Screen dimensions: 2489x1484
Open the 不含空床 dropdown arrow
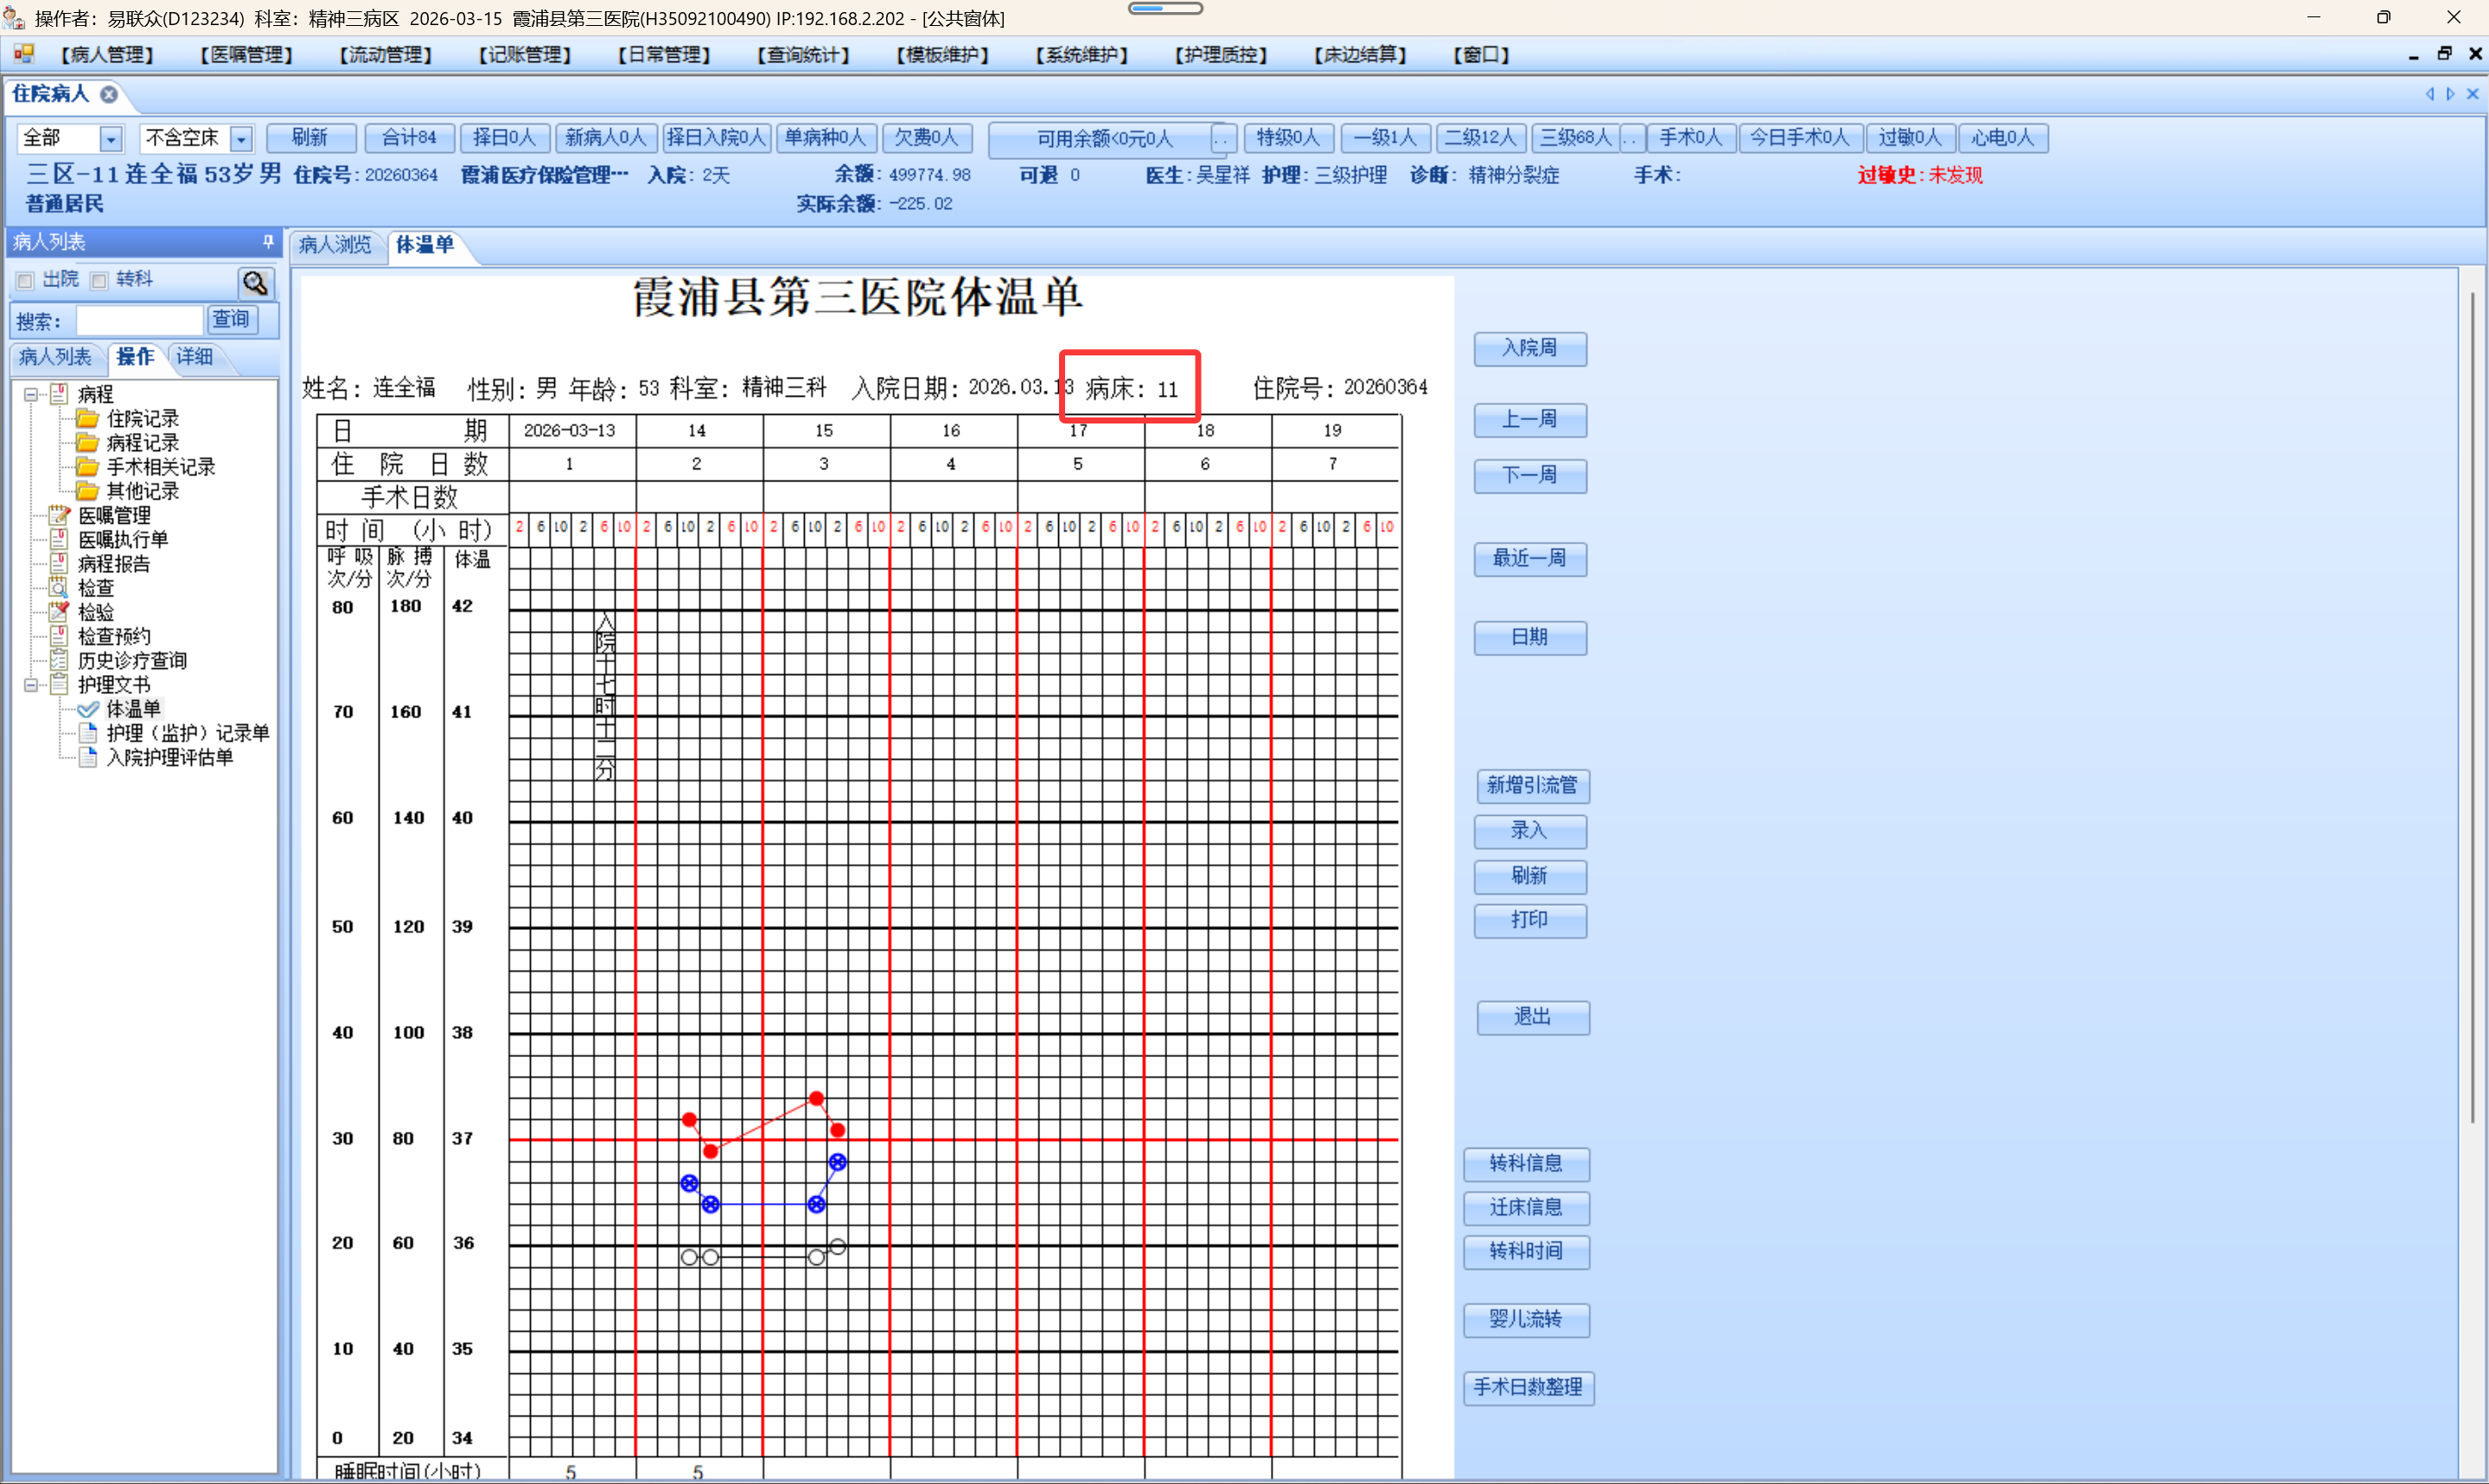241,138
